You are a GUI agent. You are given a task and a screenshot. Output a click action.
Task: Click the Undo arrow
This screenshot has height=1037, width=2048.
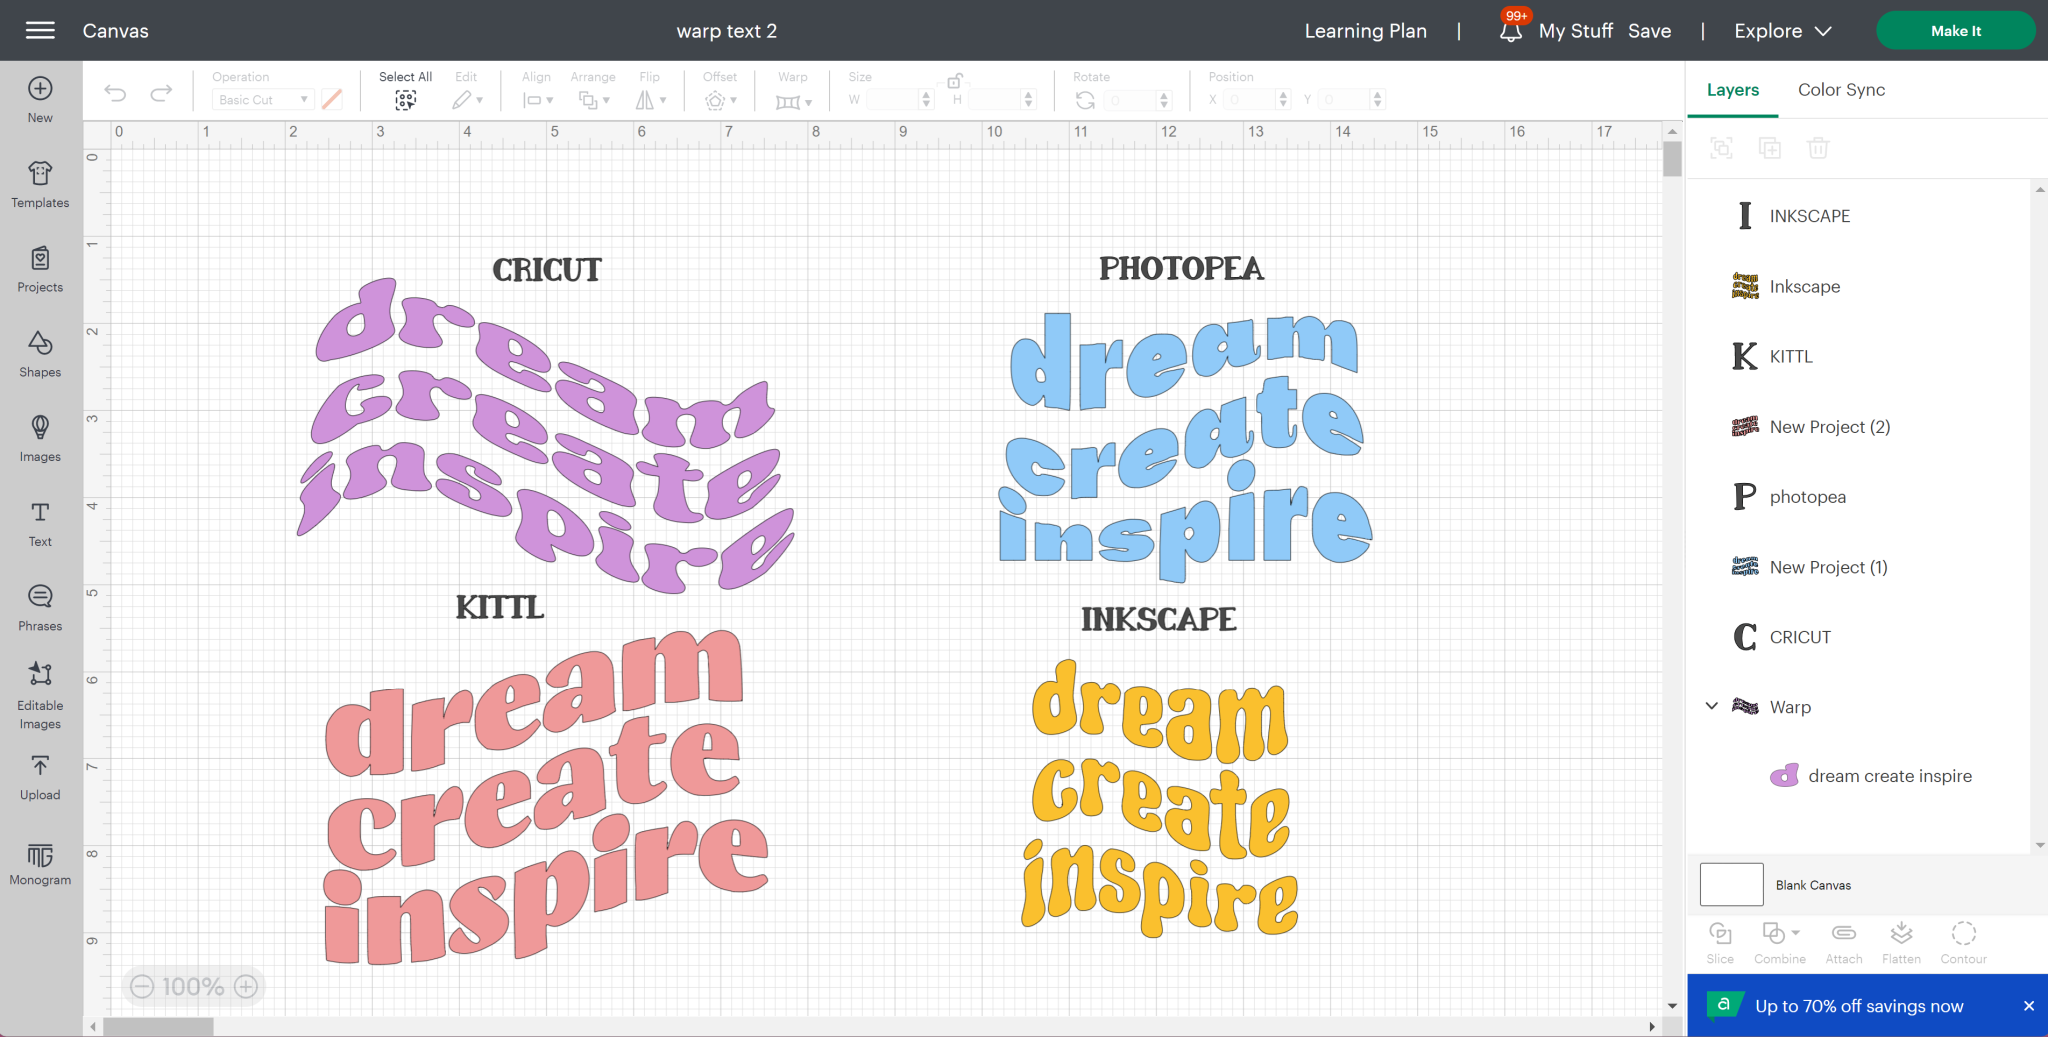(115, 94)
